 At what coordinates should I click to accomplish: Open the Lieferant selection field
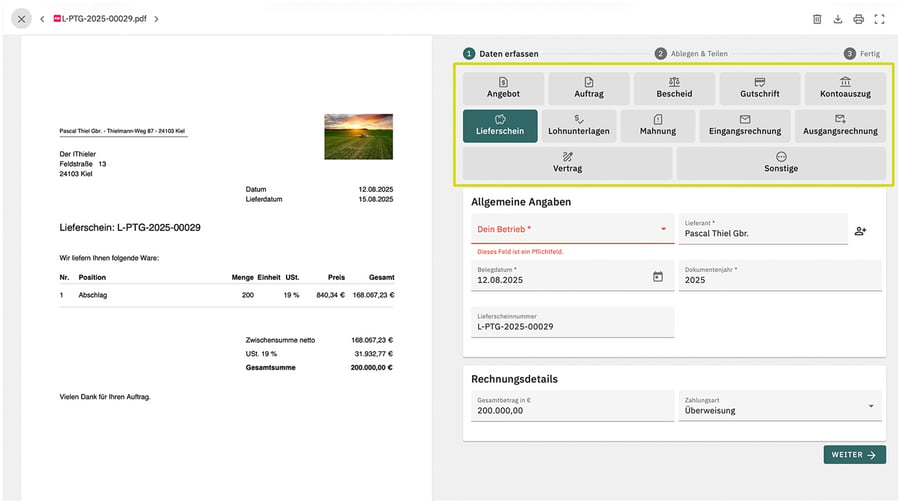pyautogui.click(x=763, y=229)
